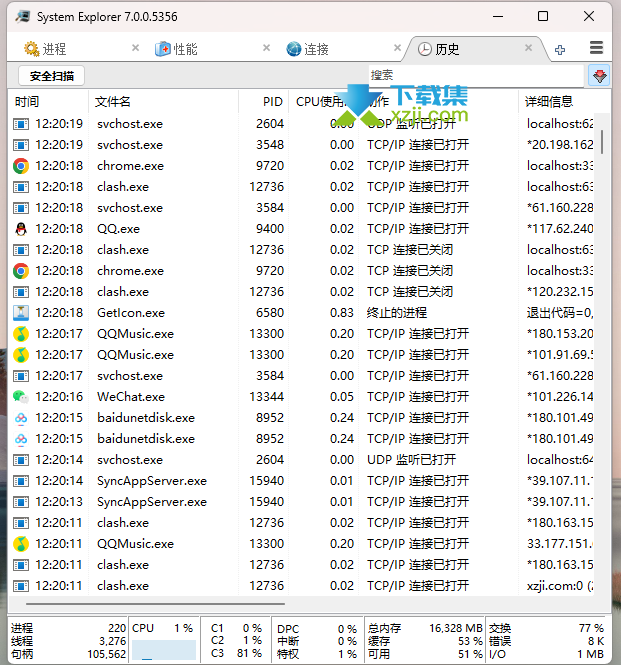Click the svchost icon for PID 3548

pyautogui.click(x=21, y=145)
